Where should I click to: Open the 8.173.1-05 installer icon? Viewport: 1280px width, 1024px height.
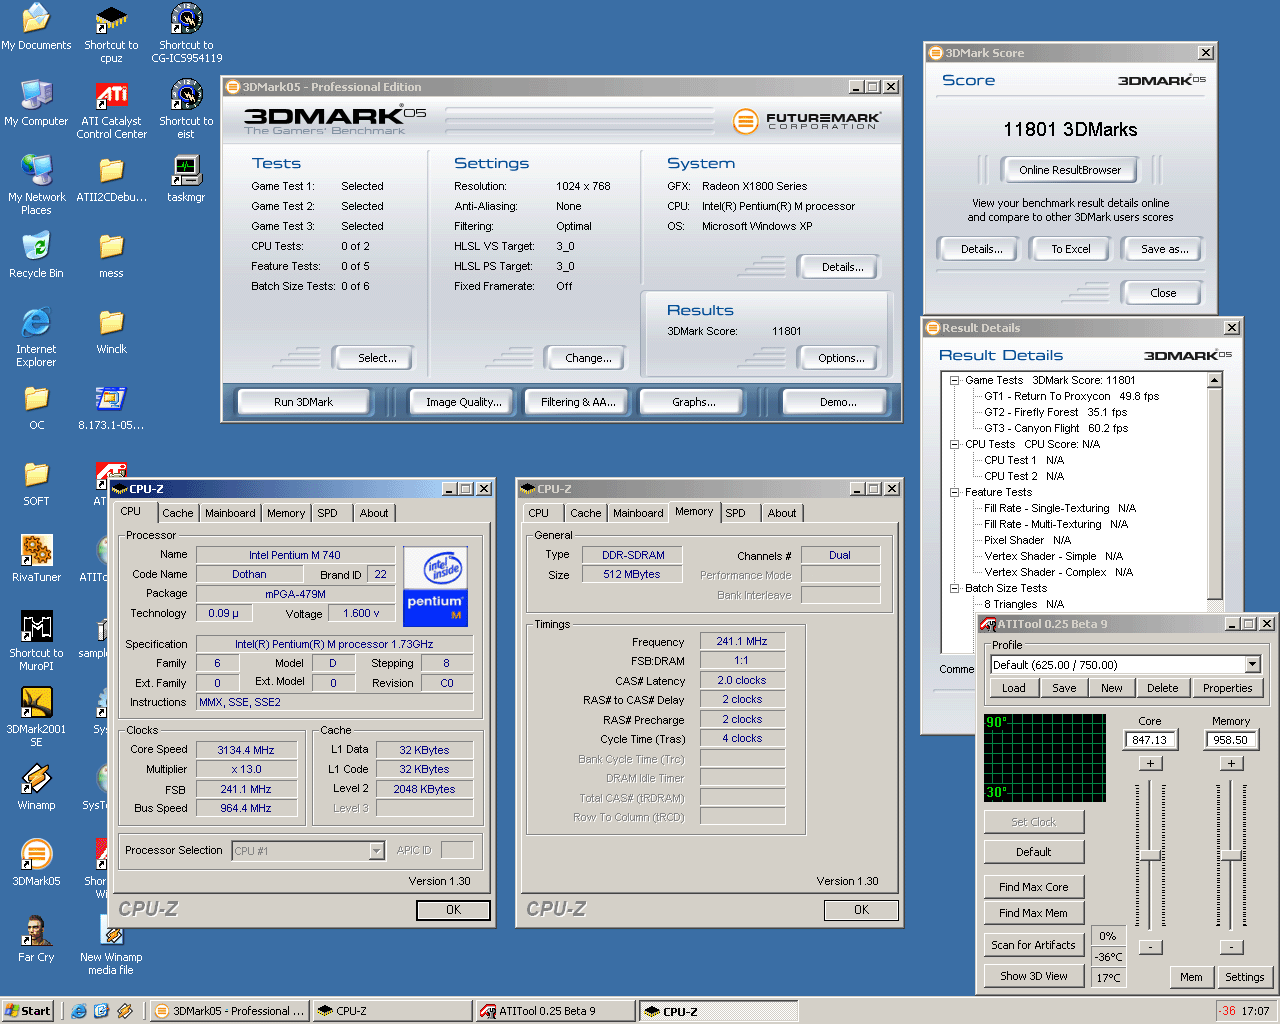coord(111,407)
